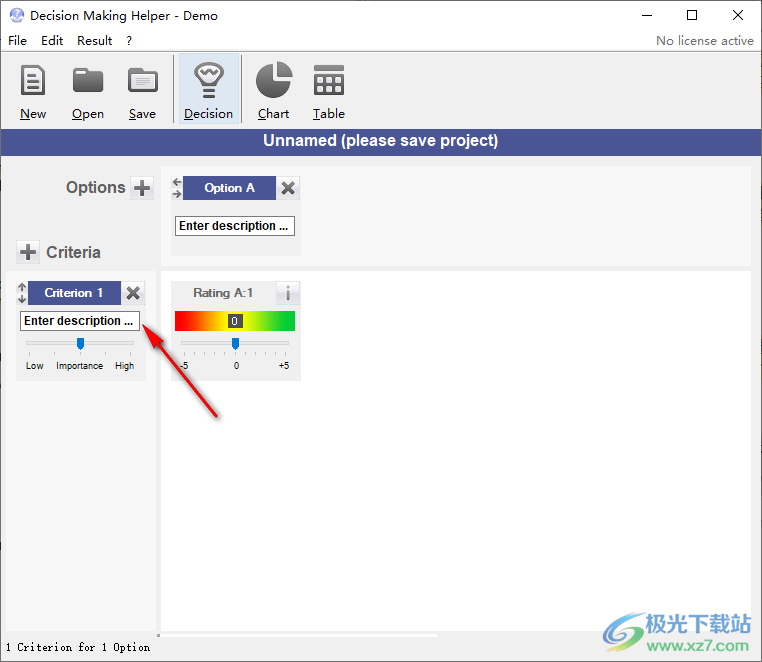The height and width of the screenshot is (662, 762).
Task: Open a project with the Open folder icon
Action: 88,90
